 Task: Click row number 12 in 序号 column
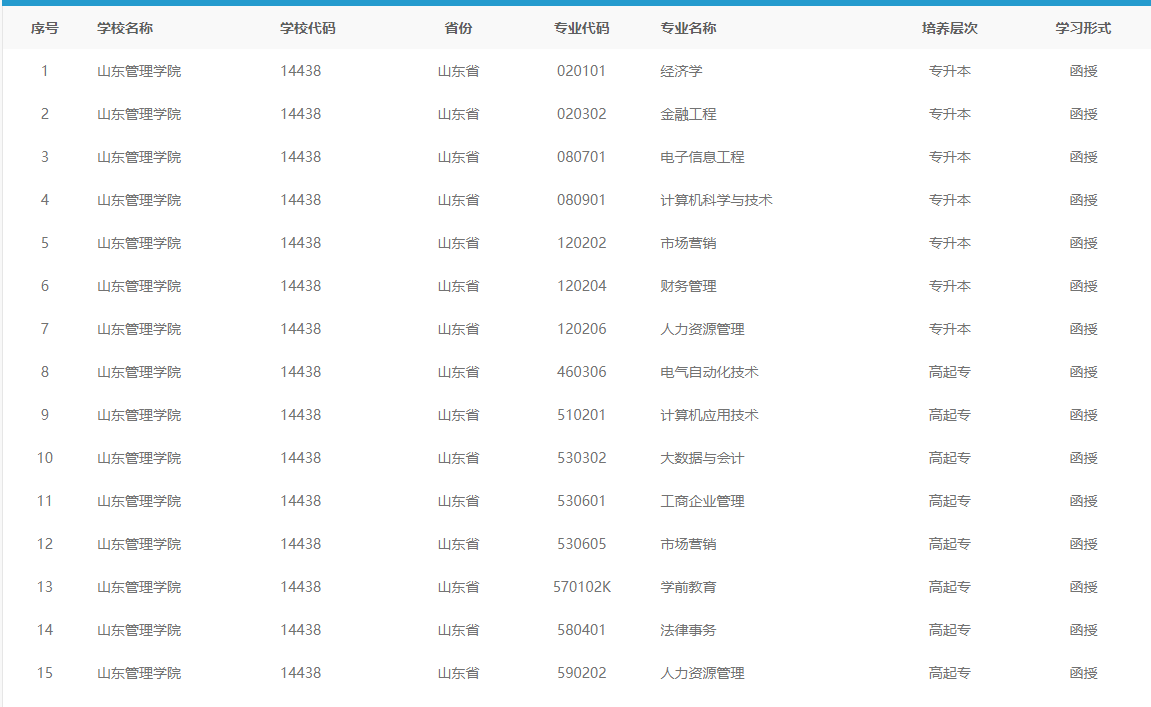tap(45, 544)
